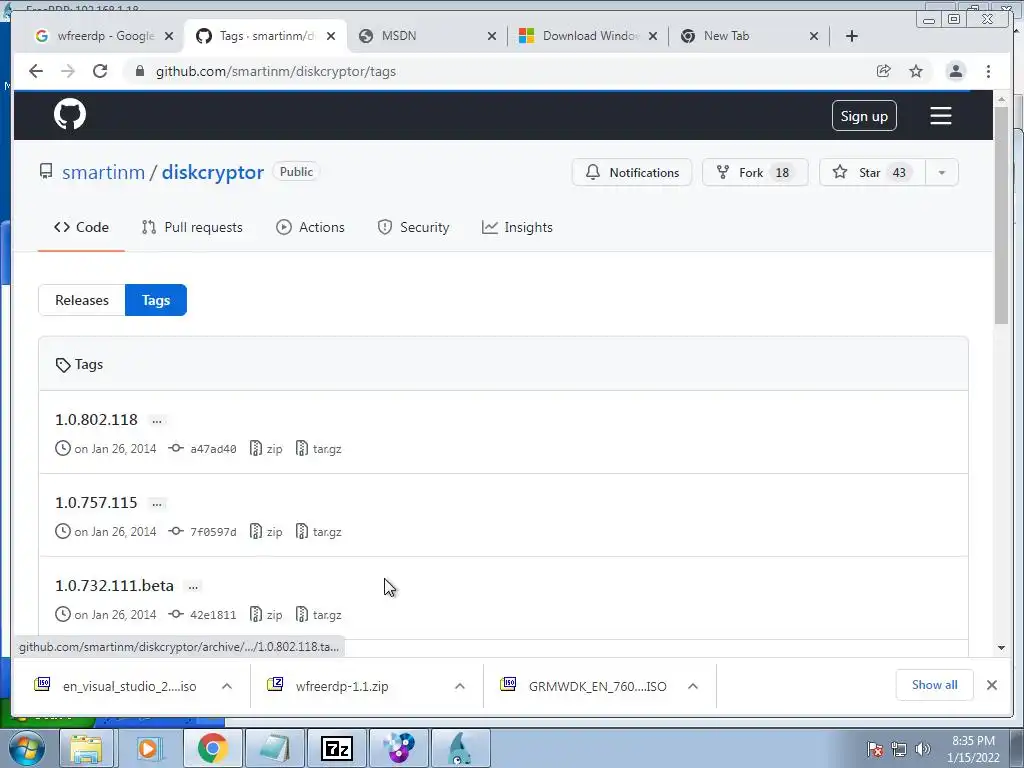Click the page vertical scrollbar thumb

click(1001, 214)
